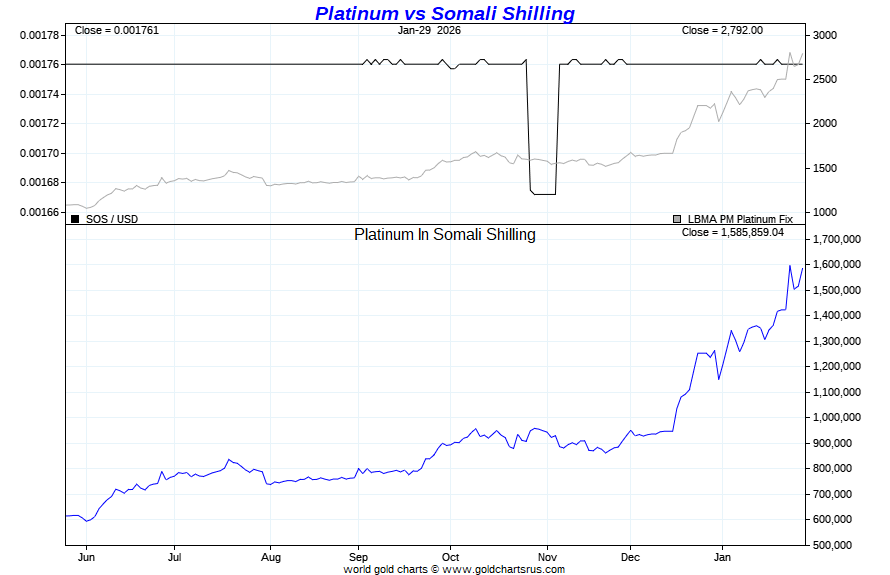
Task: Click the 0.00178 left axis label
Action: 39,35
